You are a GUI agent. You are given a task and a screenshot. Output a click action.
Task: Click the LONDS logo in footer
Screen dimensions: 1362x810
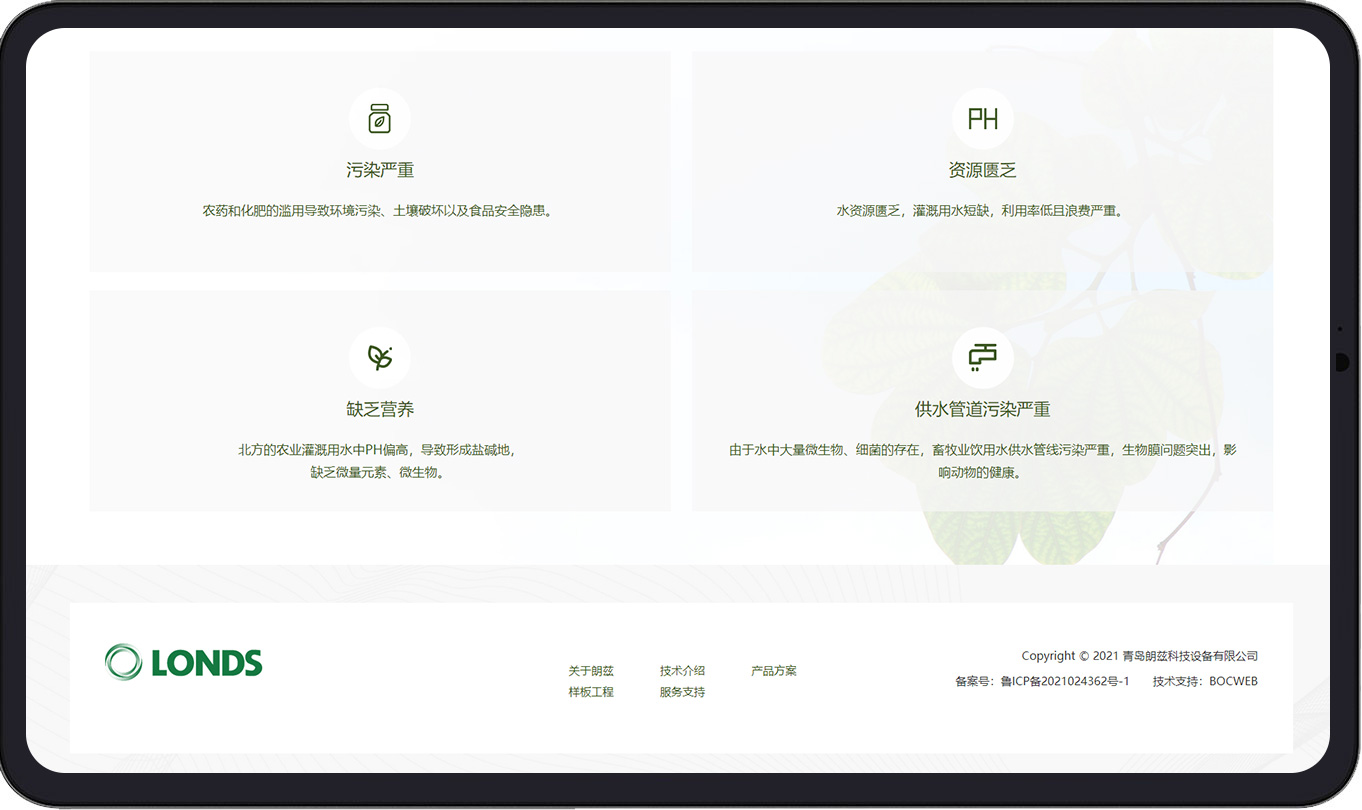(x=183, y=662)
